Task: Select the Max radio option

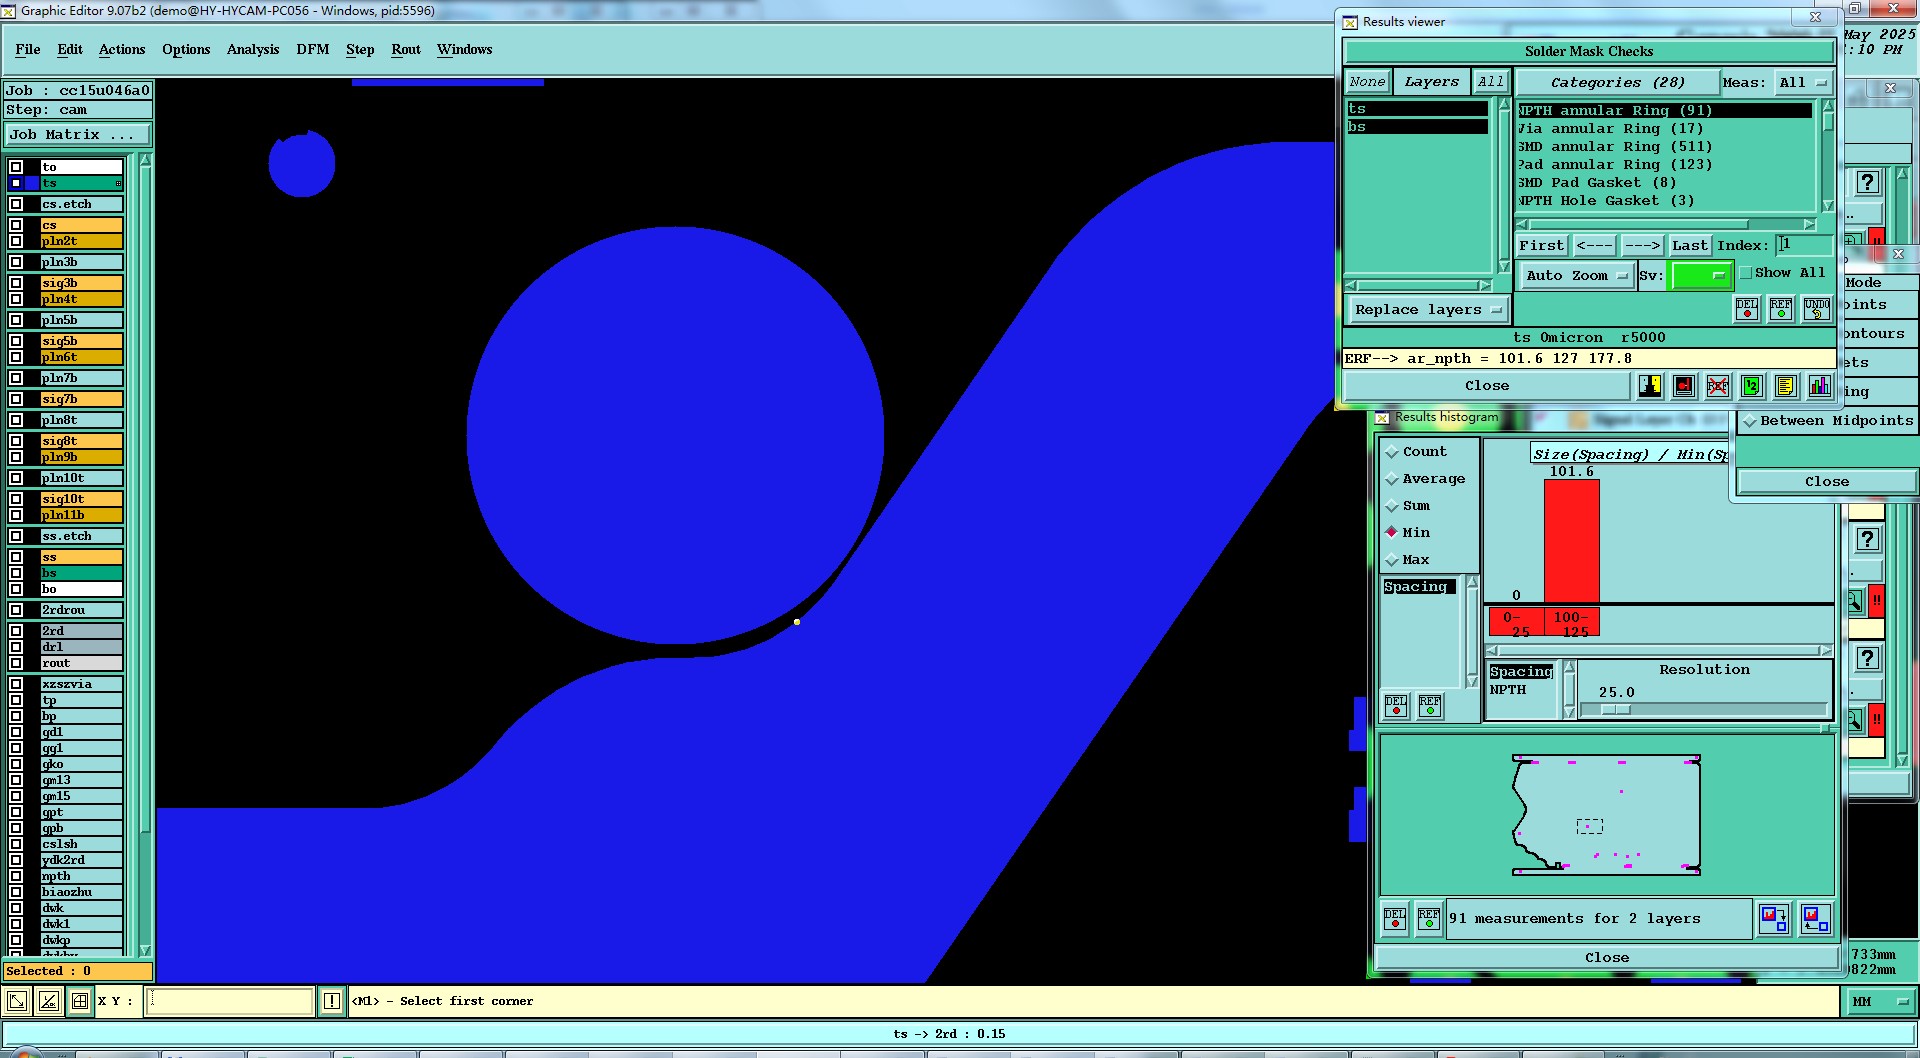Action: tap(1392, 560)
